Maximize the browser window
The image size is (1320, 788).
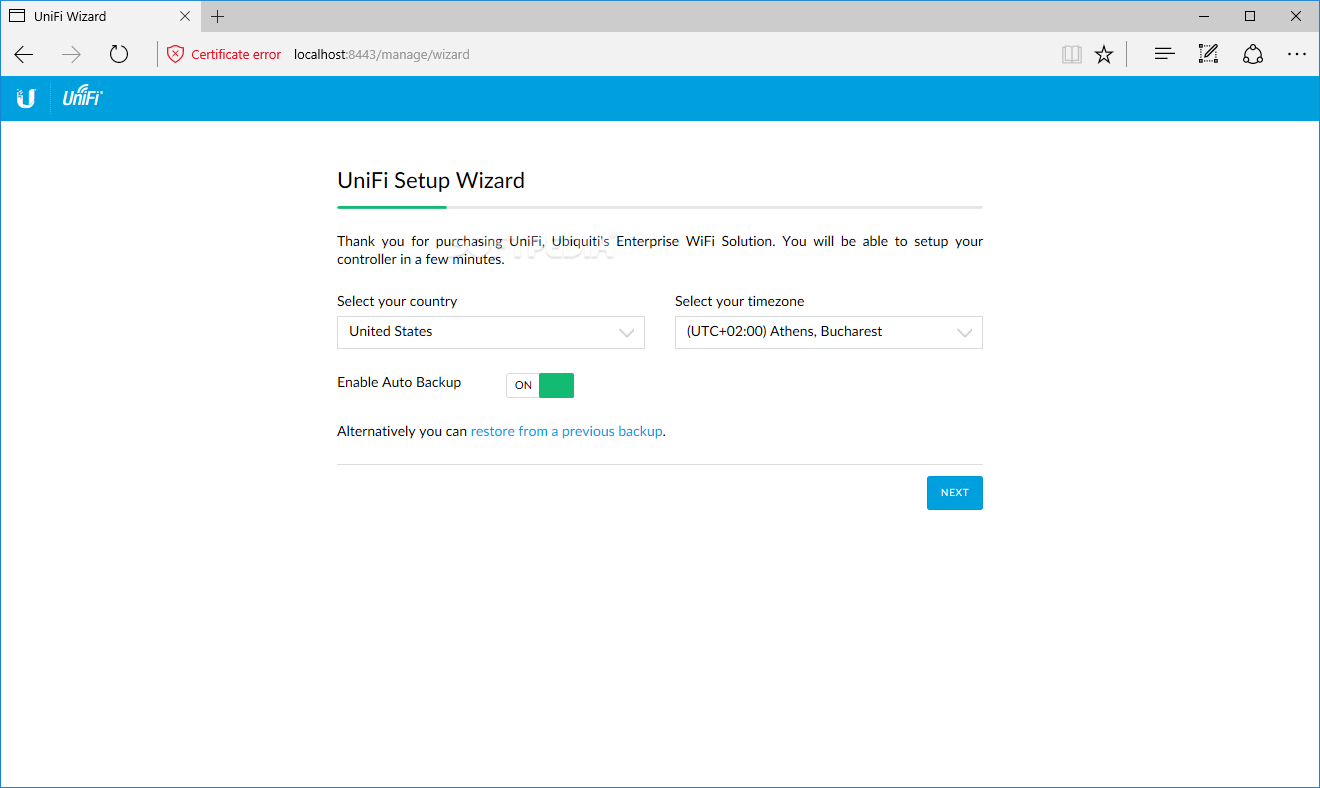click(x=1250, y=16)
